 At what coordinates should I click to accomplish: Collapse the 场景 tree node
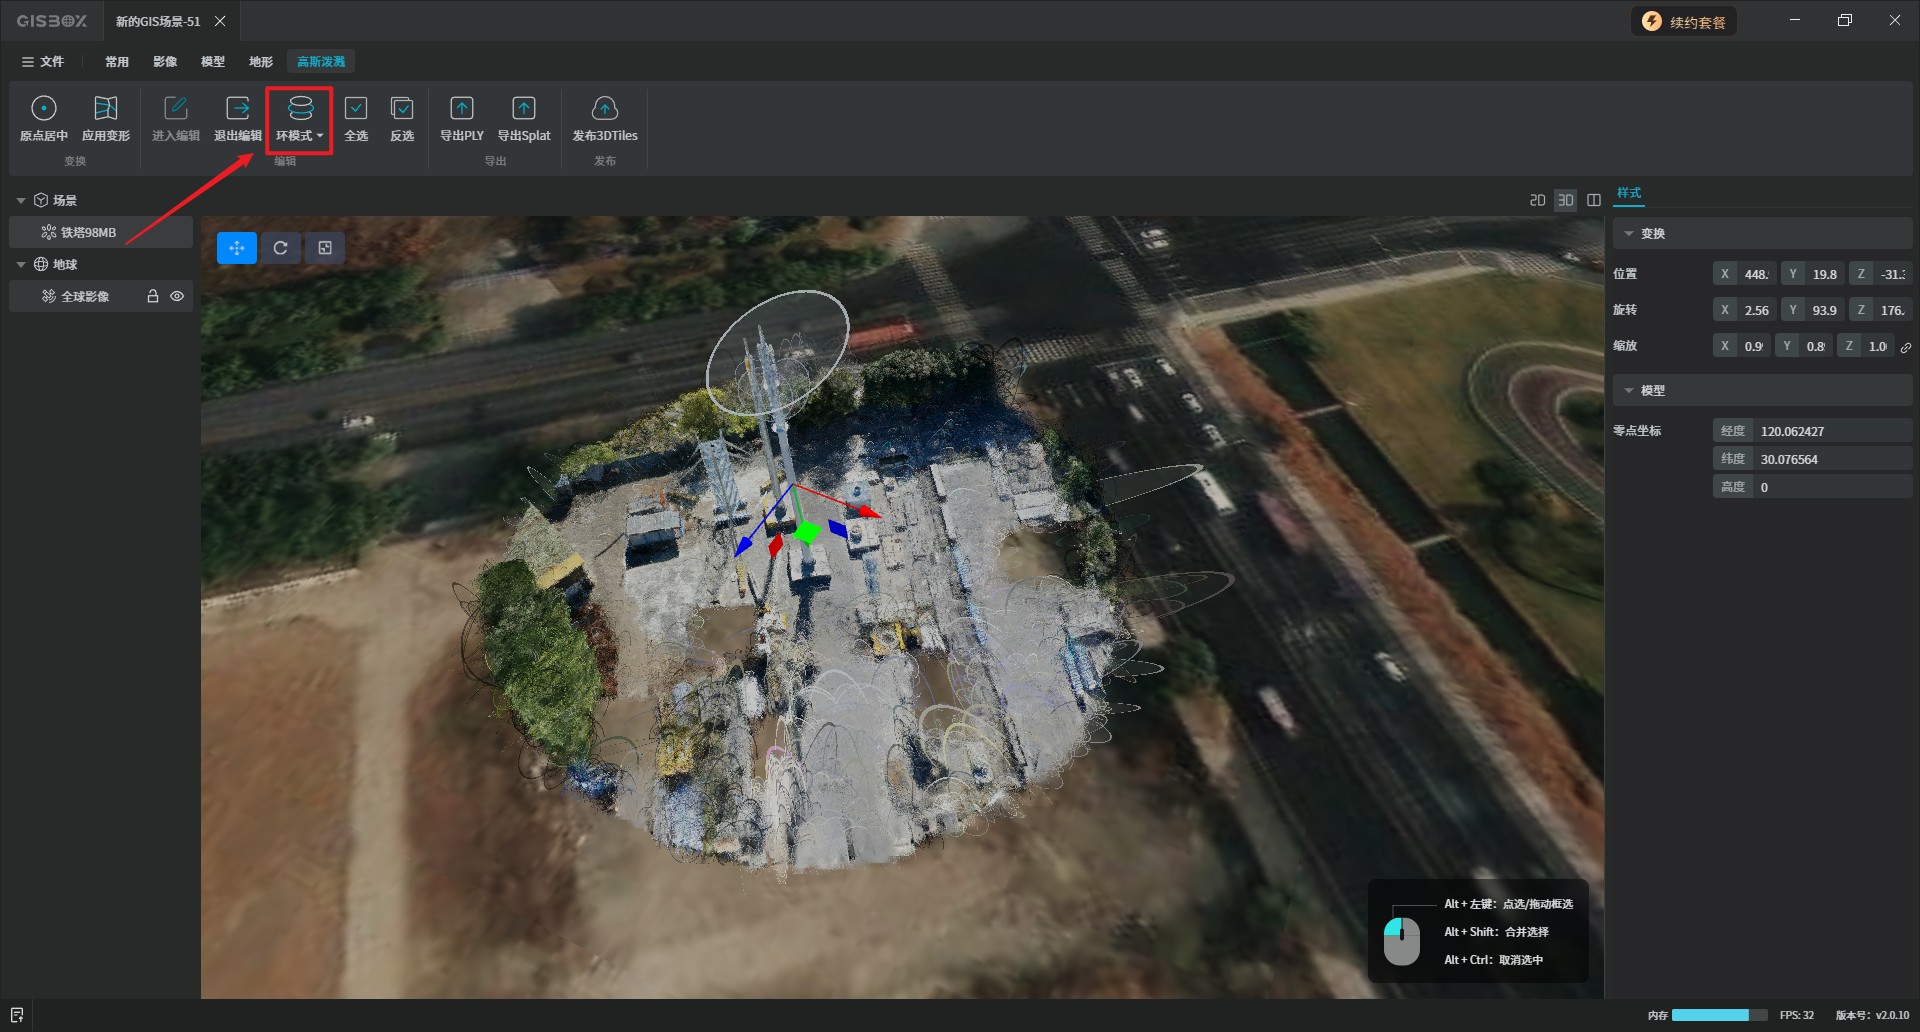[x=21, y=201]
